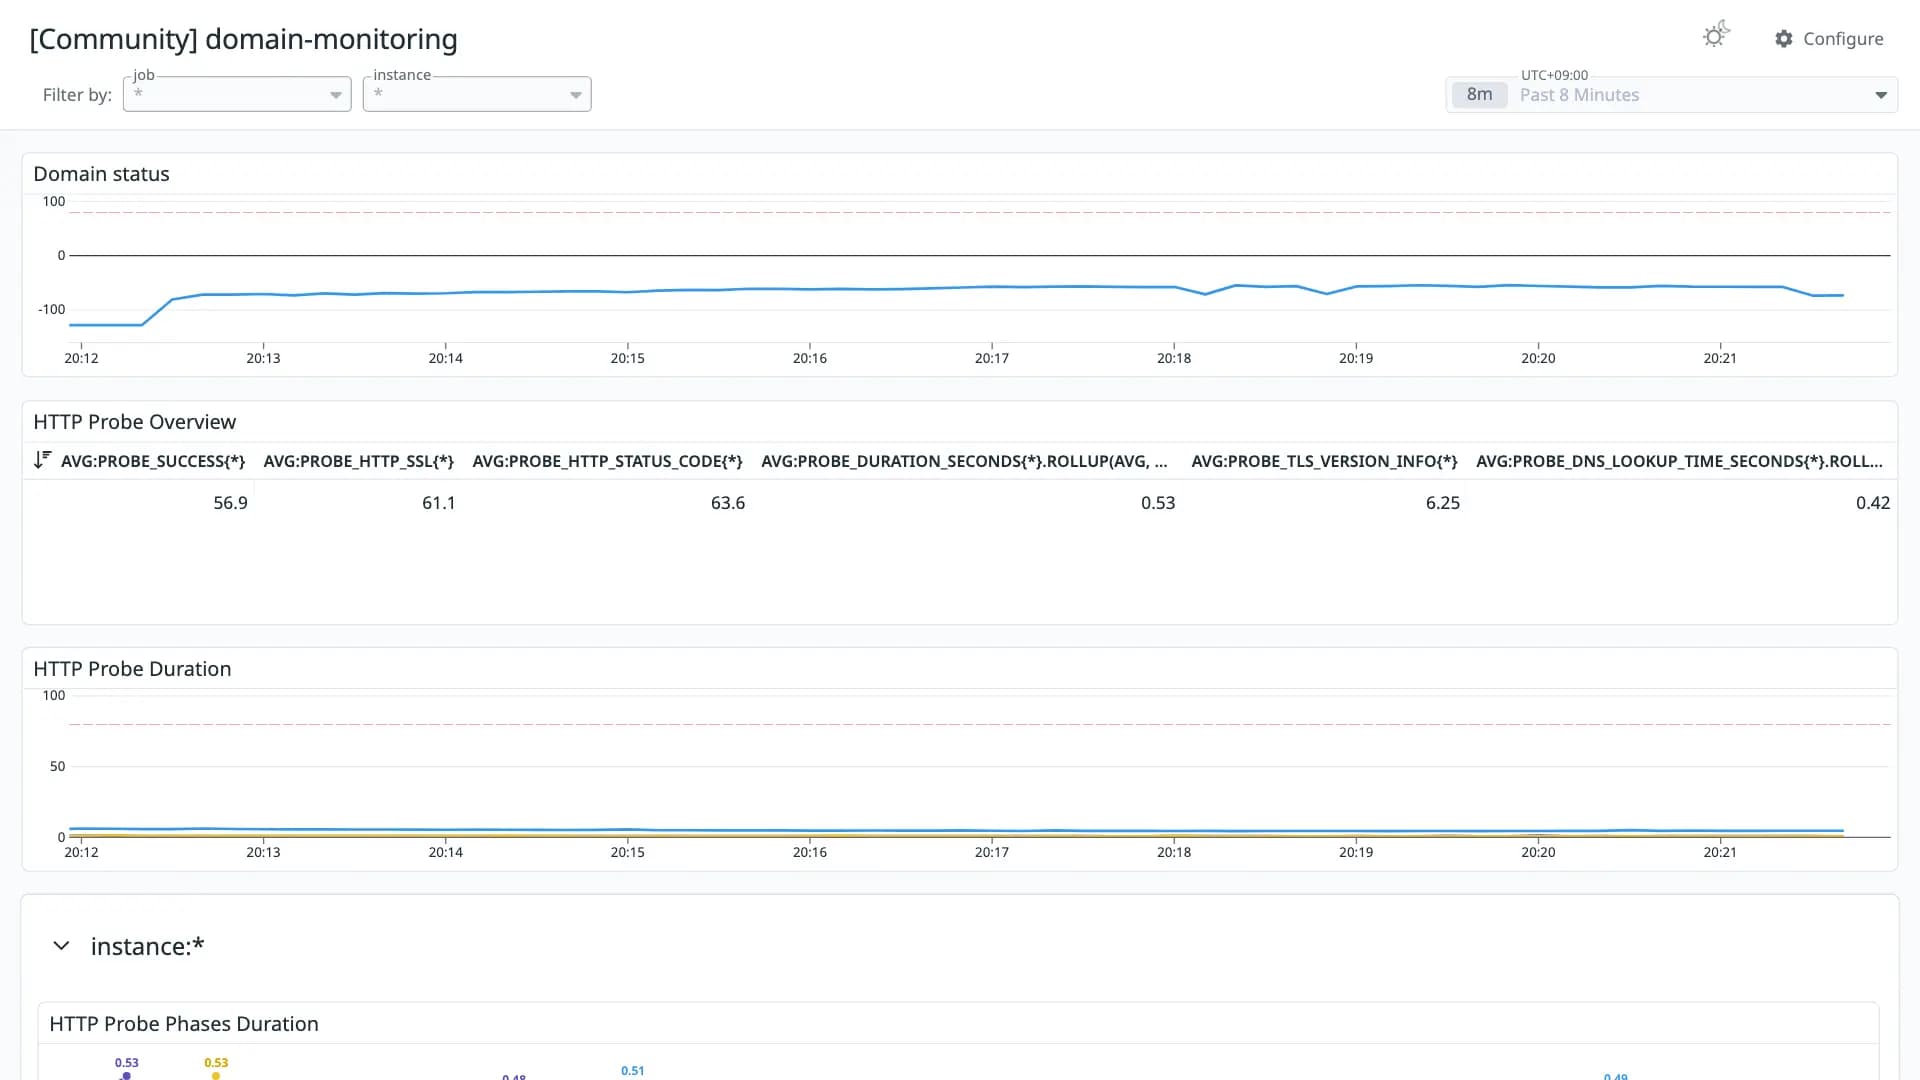The height and width of the screenshot is (1080, 1920).
Task: Sort by AVG:PROBE_SUCCESS{*} column
Action: click(153, 461)
